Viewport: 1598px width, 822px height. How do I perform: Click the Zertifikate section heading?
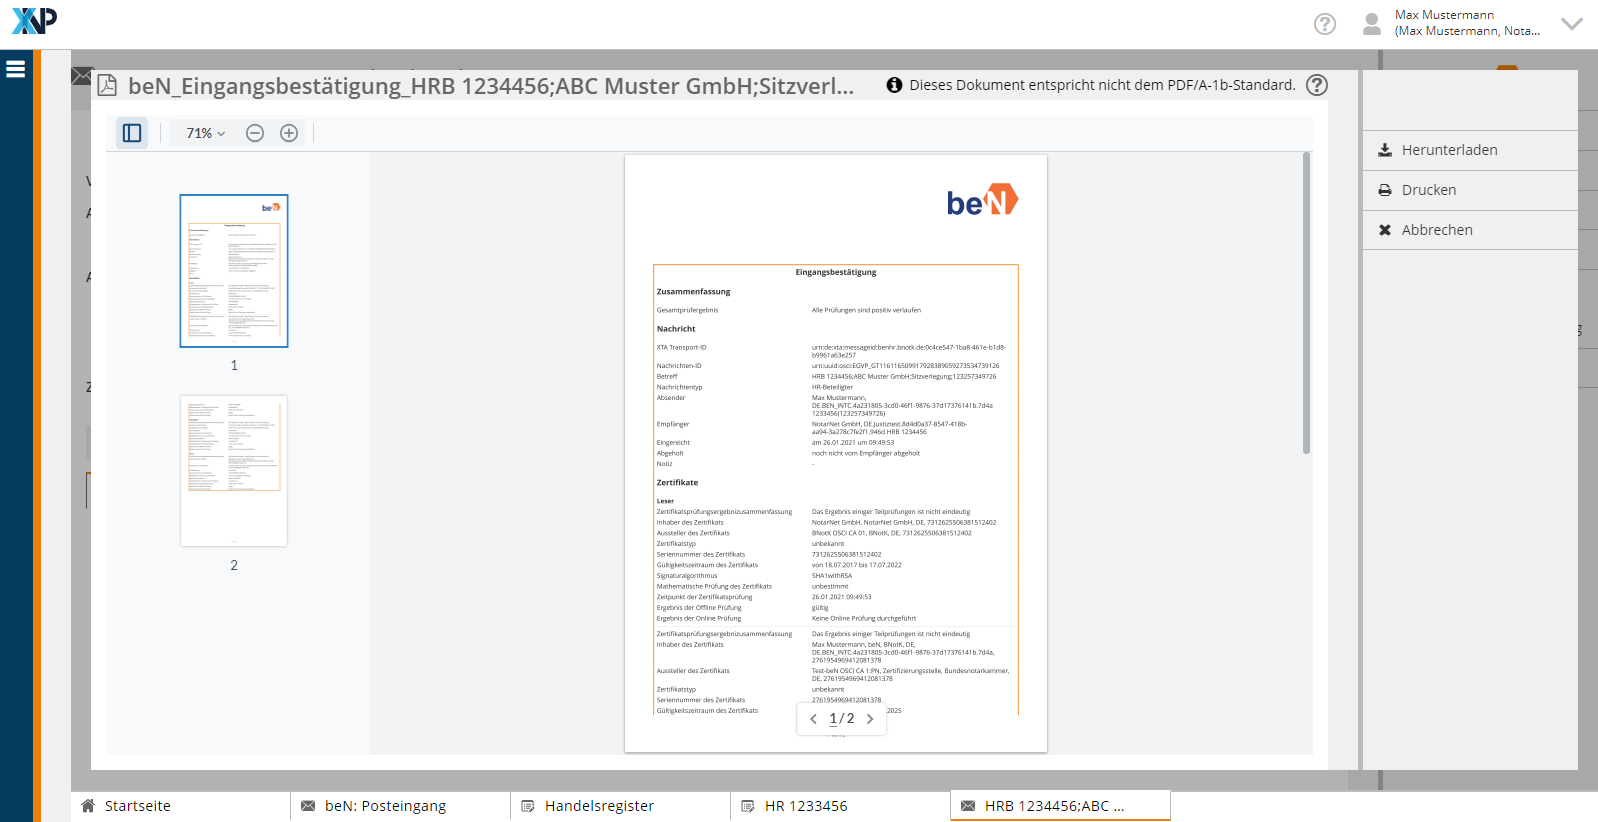(x=677, y=483)
